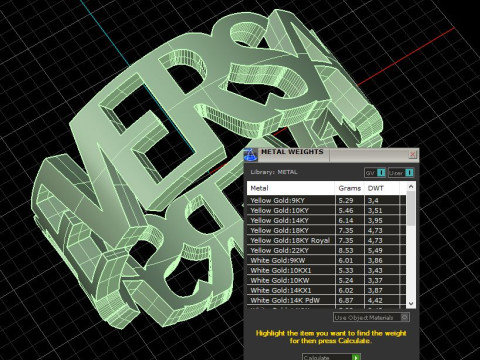Toggle the GV library switch
Image resolution: width=480 pixels, height=360 pixels.
coord(375,173)
